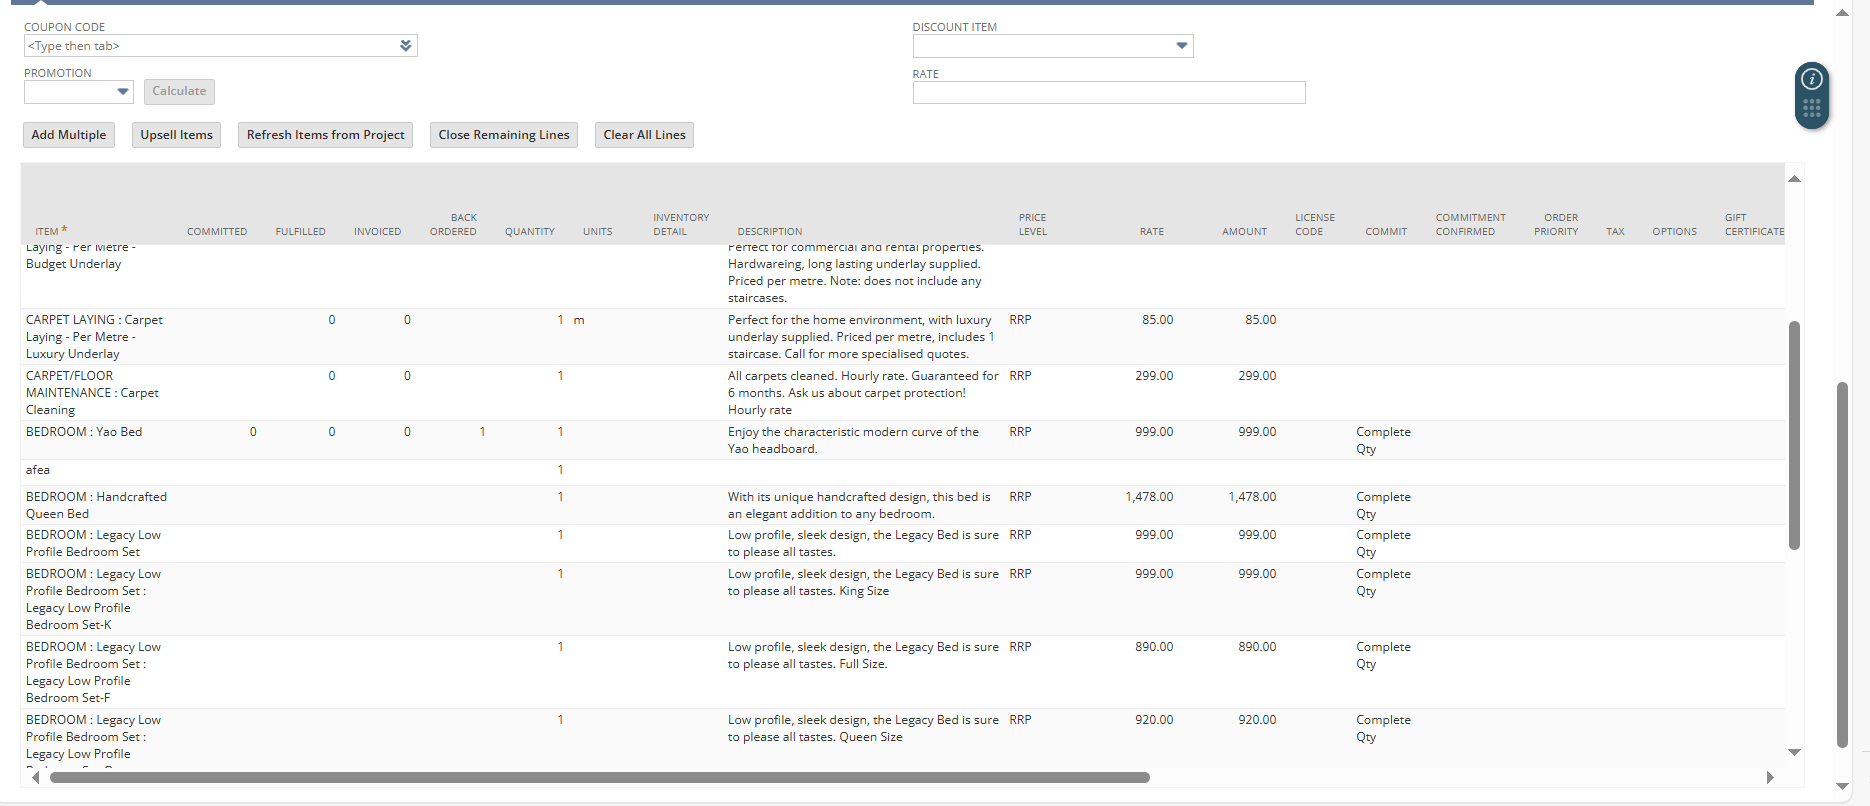
Task: Open the Discount Item dropdown
Action: coord(1181,46)
